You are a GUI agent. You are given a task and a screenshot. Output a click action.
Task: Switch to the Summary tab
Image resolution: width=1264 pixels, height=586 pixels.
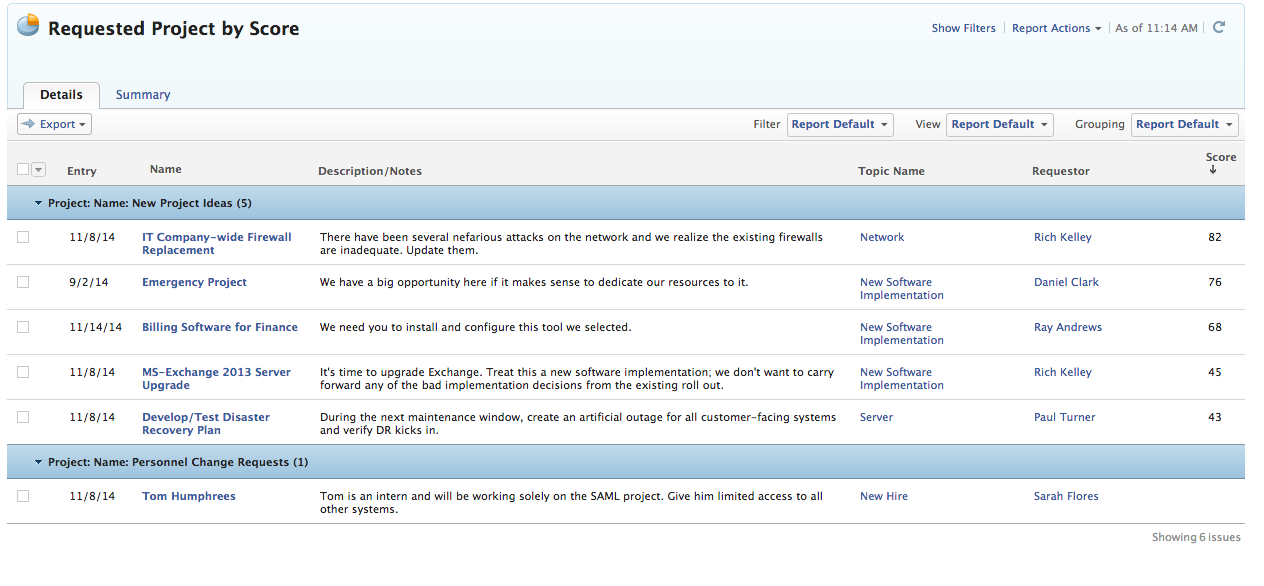pyautogui.click(x=143, y=95)
